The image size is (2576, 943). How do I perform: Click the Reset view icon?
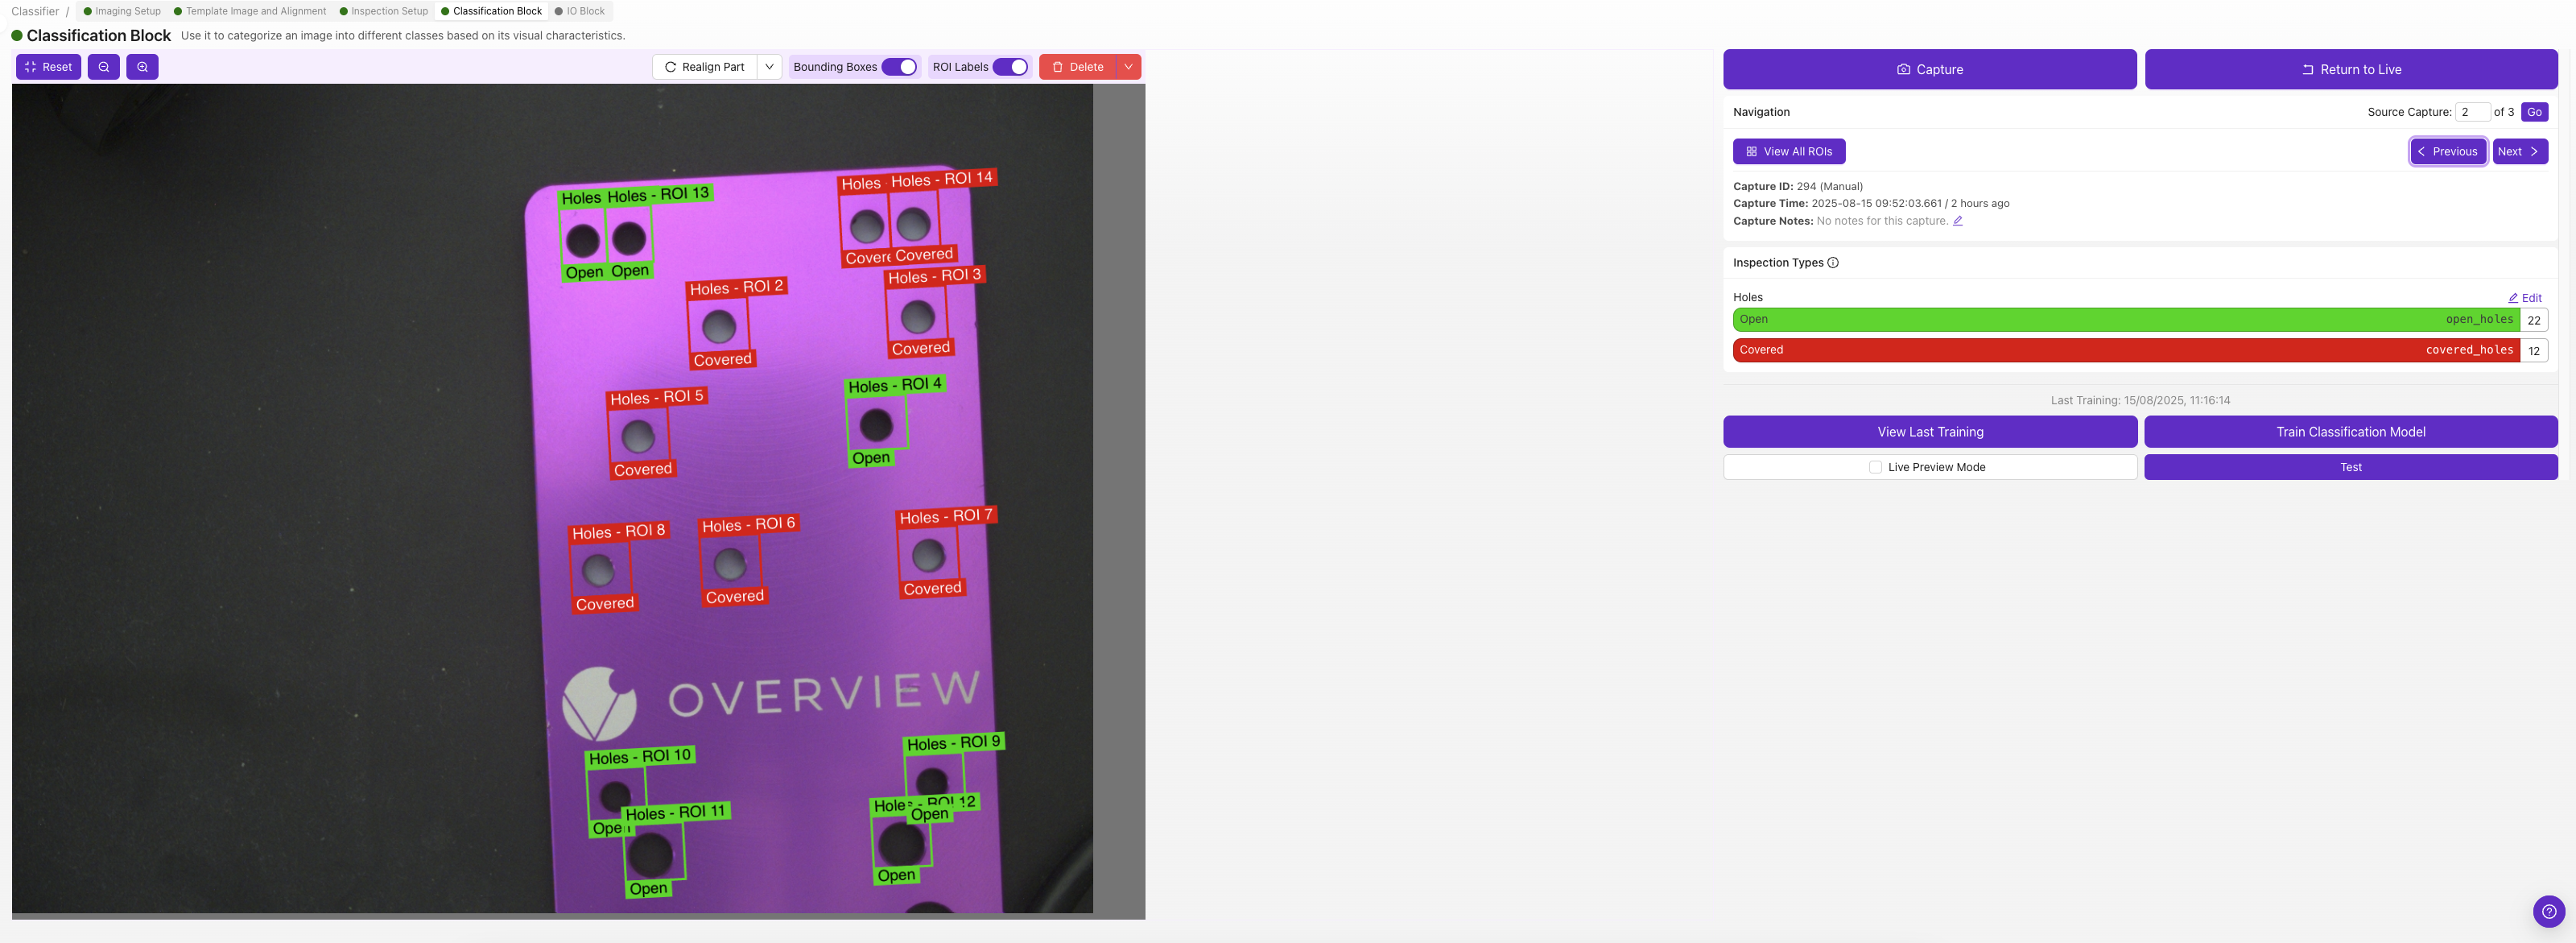(29, 66)
